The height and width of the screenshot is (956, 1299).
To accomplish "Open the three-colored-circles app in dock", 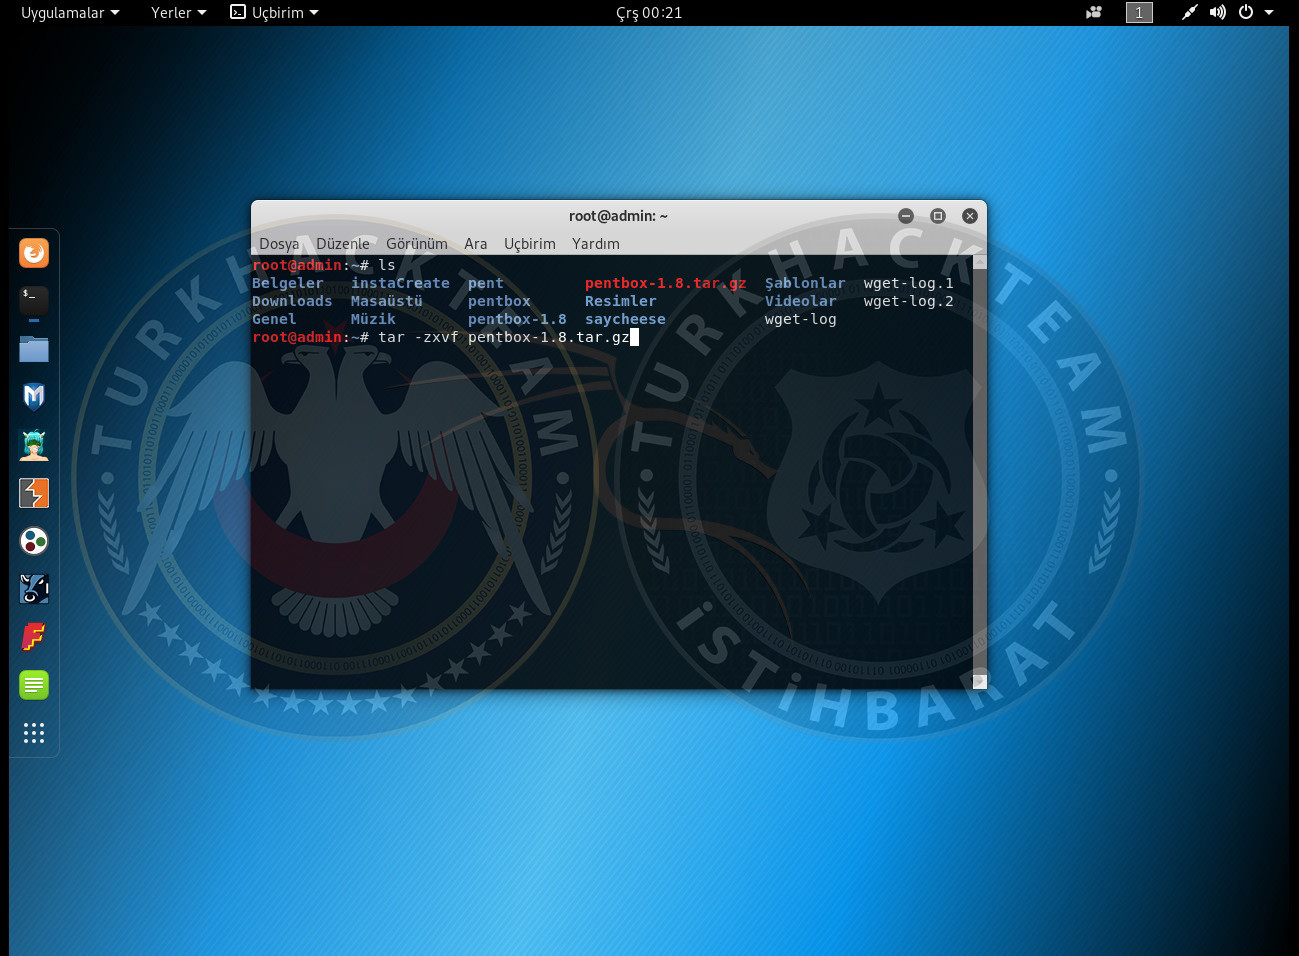I will click(x=34, y=541).
